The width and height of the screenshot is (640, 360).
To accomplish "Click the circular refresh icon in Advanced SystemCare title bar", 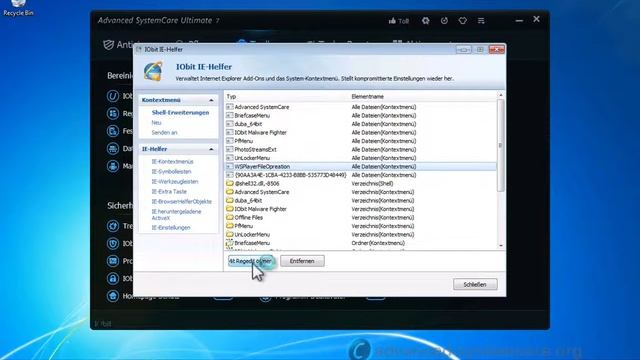I will click(x=444, y=20).
